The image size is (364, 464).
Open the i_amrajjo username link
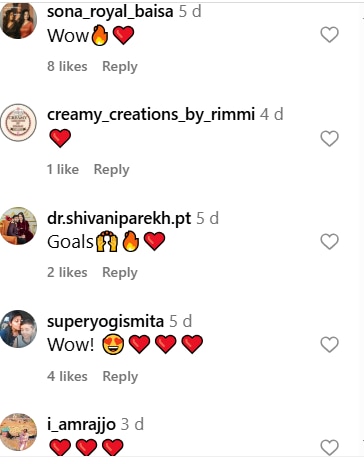(x=81, y=425)
